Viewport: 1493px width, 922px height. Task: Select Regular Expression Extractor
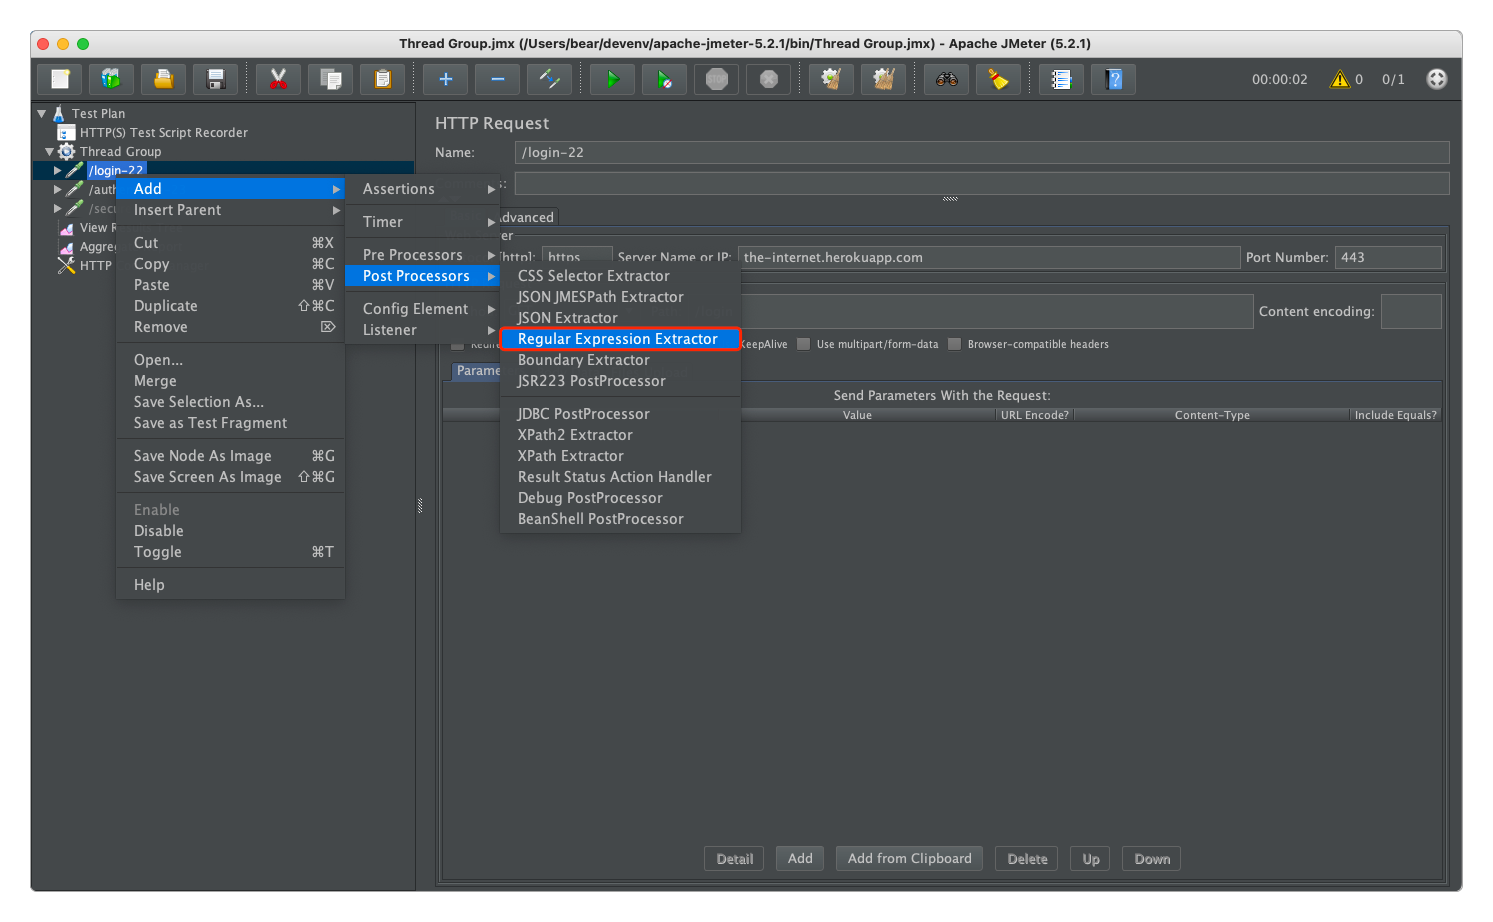tap(620, 338)
